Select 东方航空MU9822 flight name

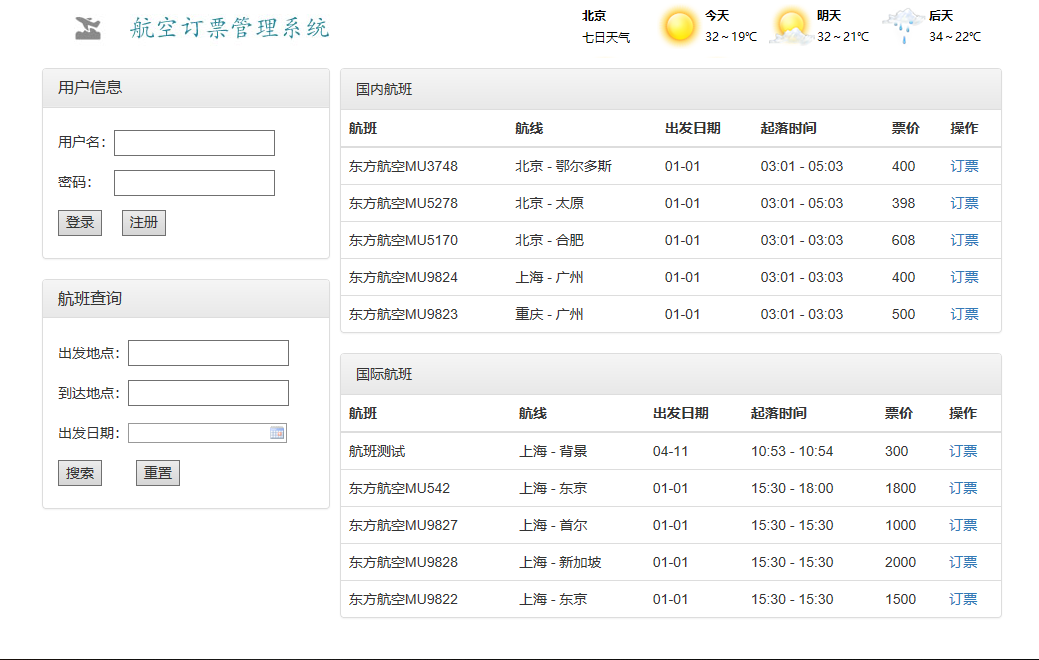click(x=403, y=600)
